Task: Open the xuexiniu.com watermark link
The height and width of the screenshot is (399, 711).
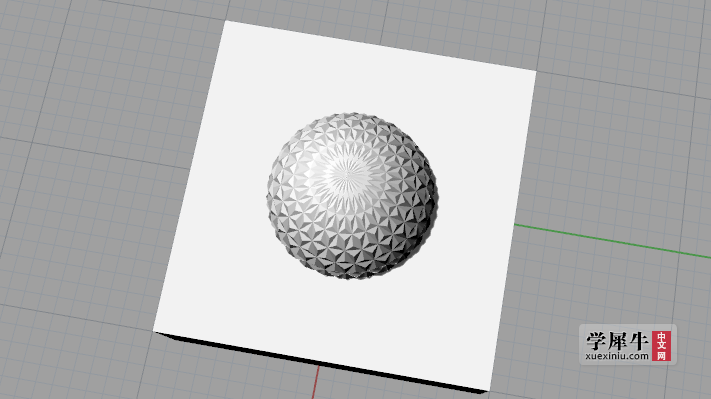Action: coord(617,356)
